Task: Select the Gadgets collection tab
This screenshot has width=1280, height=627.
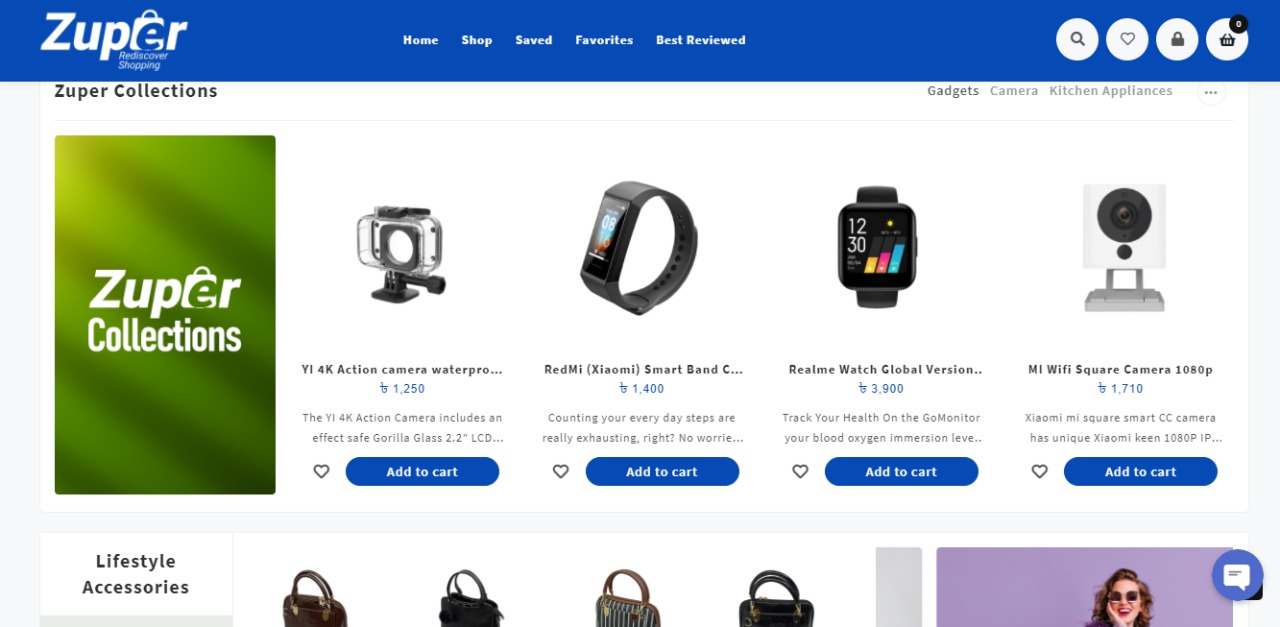Action: [953, 91]
